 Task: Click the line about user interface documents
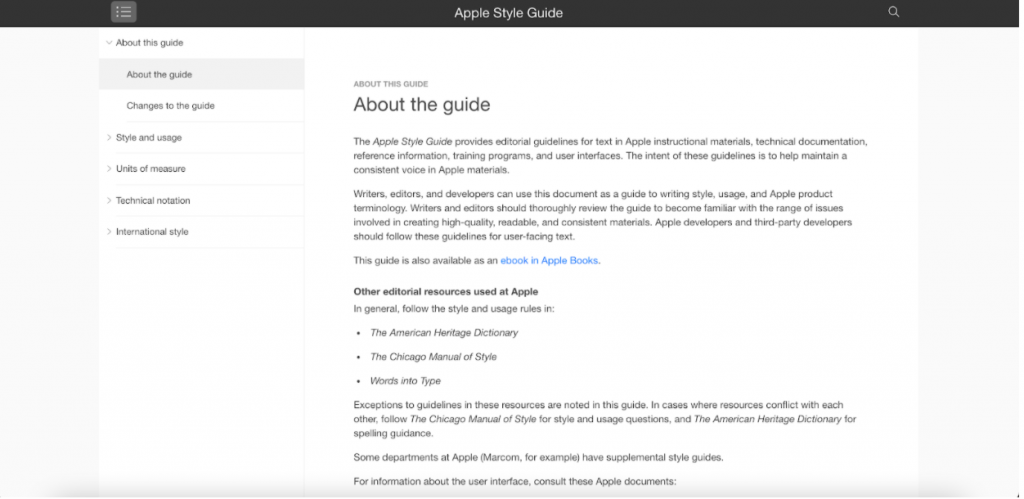(x=515, y=481)
